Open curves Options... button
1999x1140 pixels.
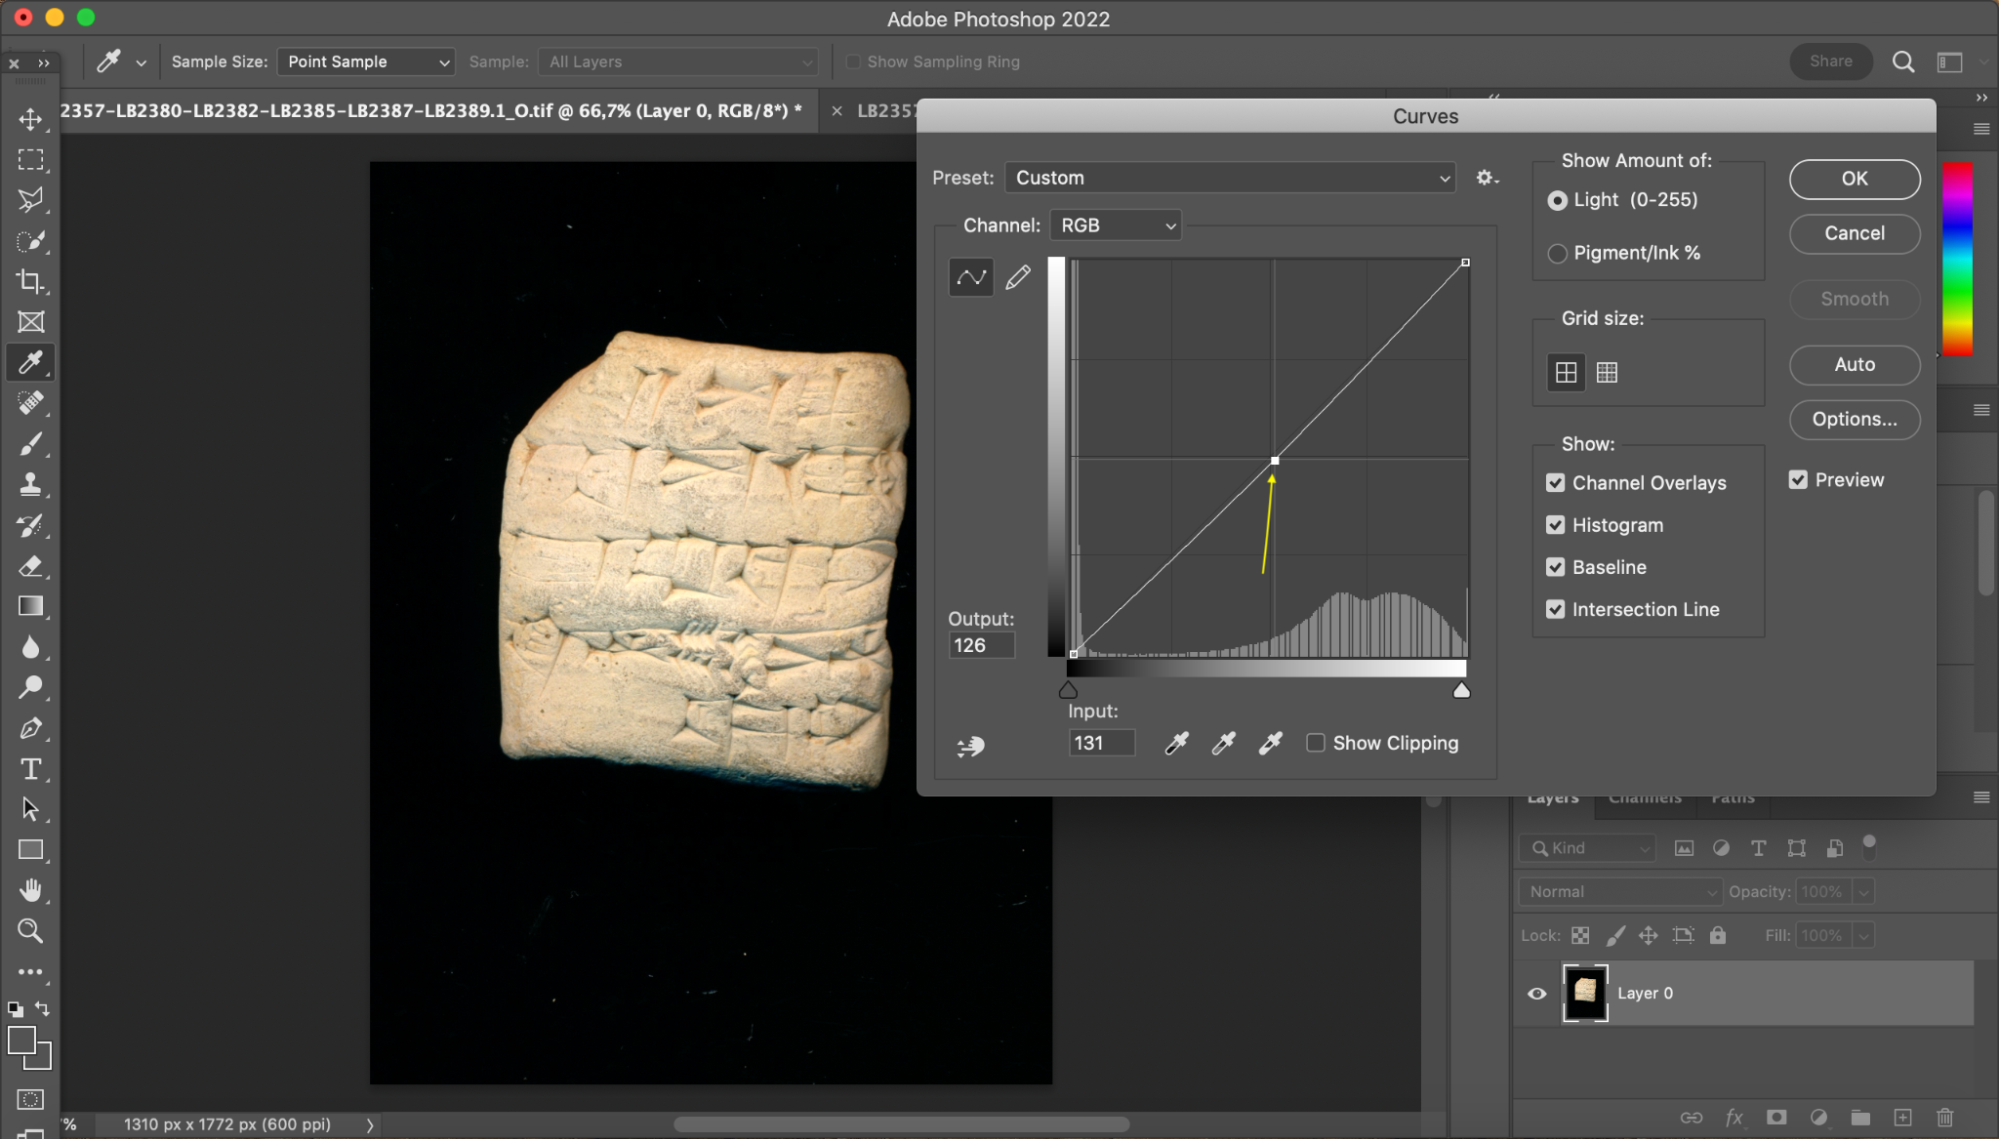tap(1854, 419)
